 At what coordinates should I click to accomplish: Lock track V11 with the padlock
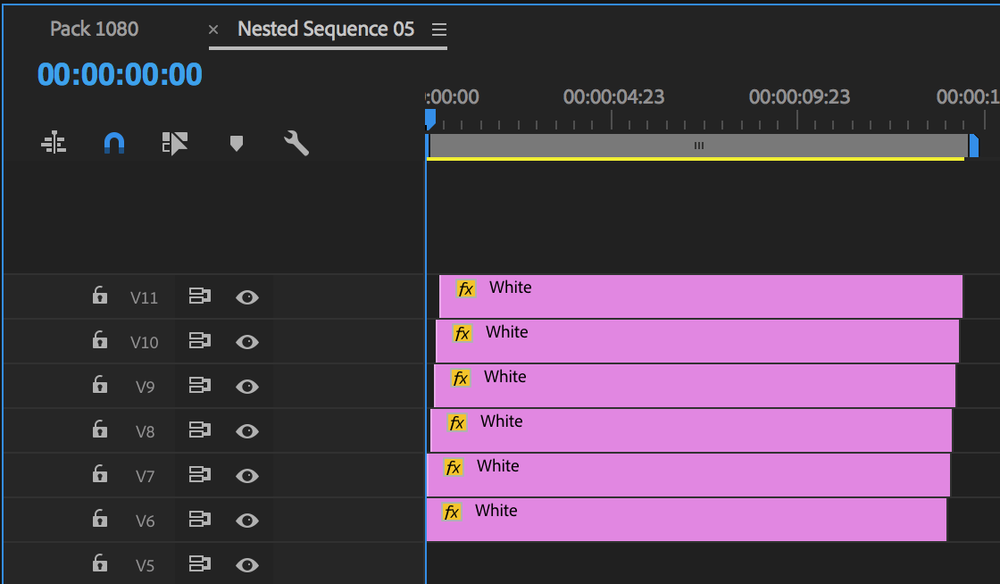click(x=99, y=296)
